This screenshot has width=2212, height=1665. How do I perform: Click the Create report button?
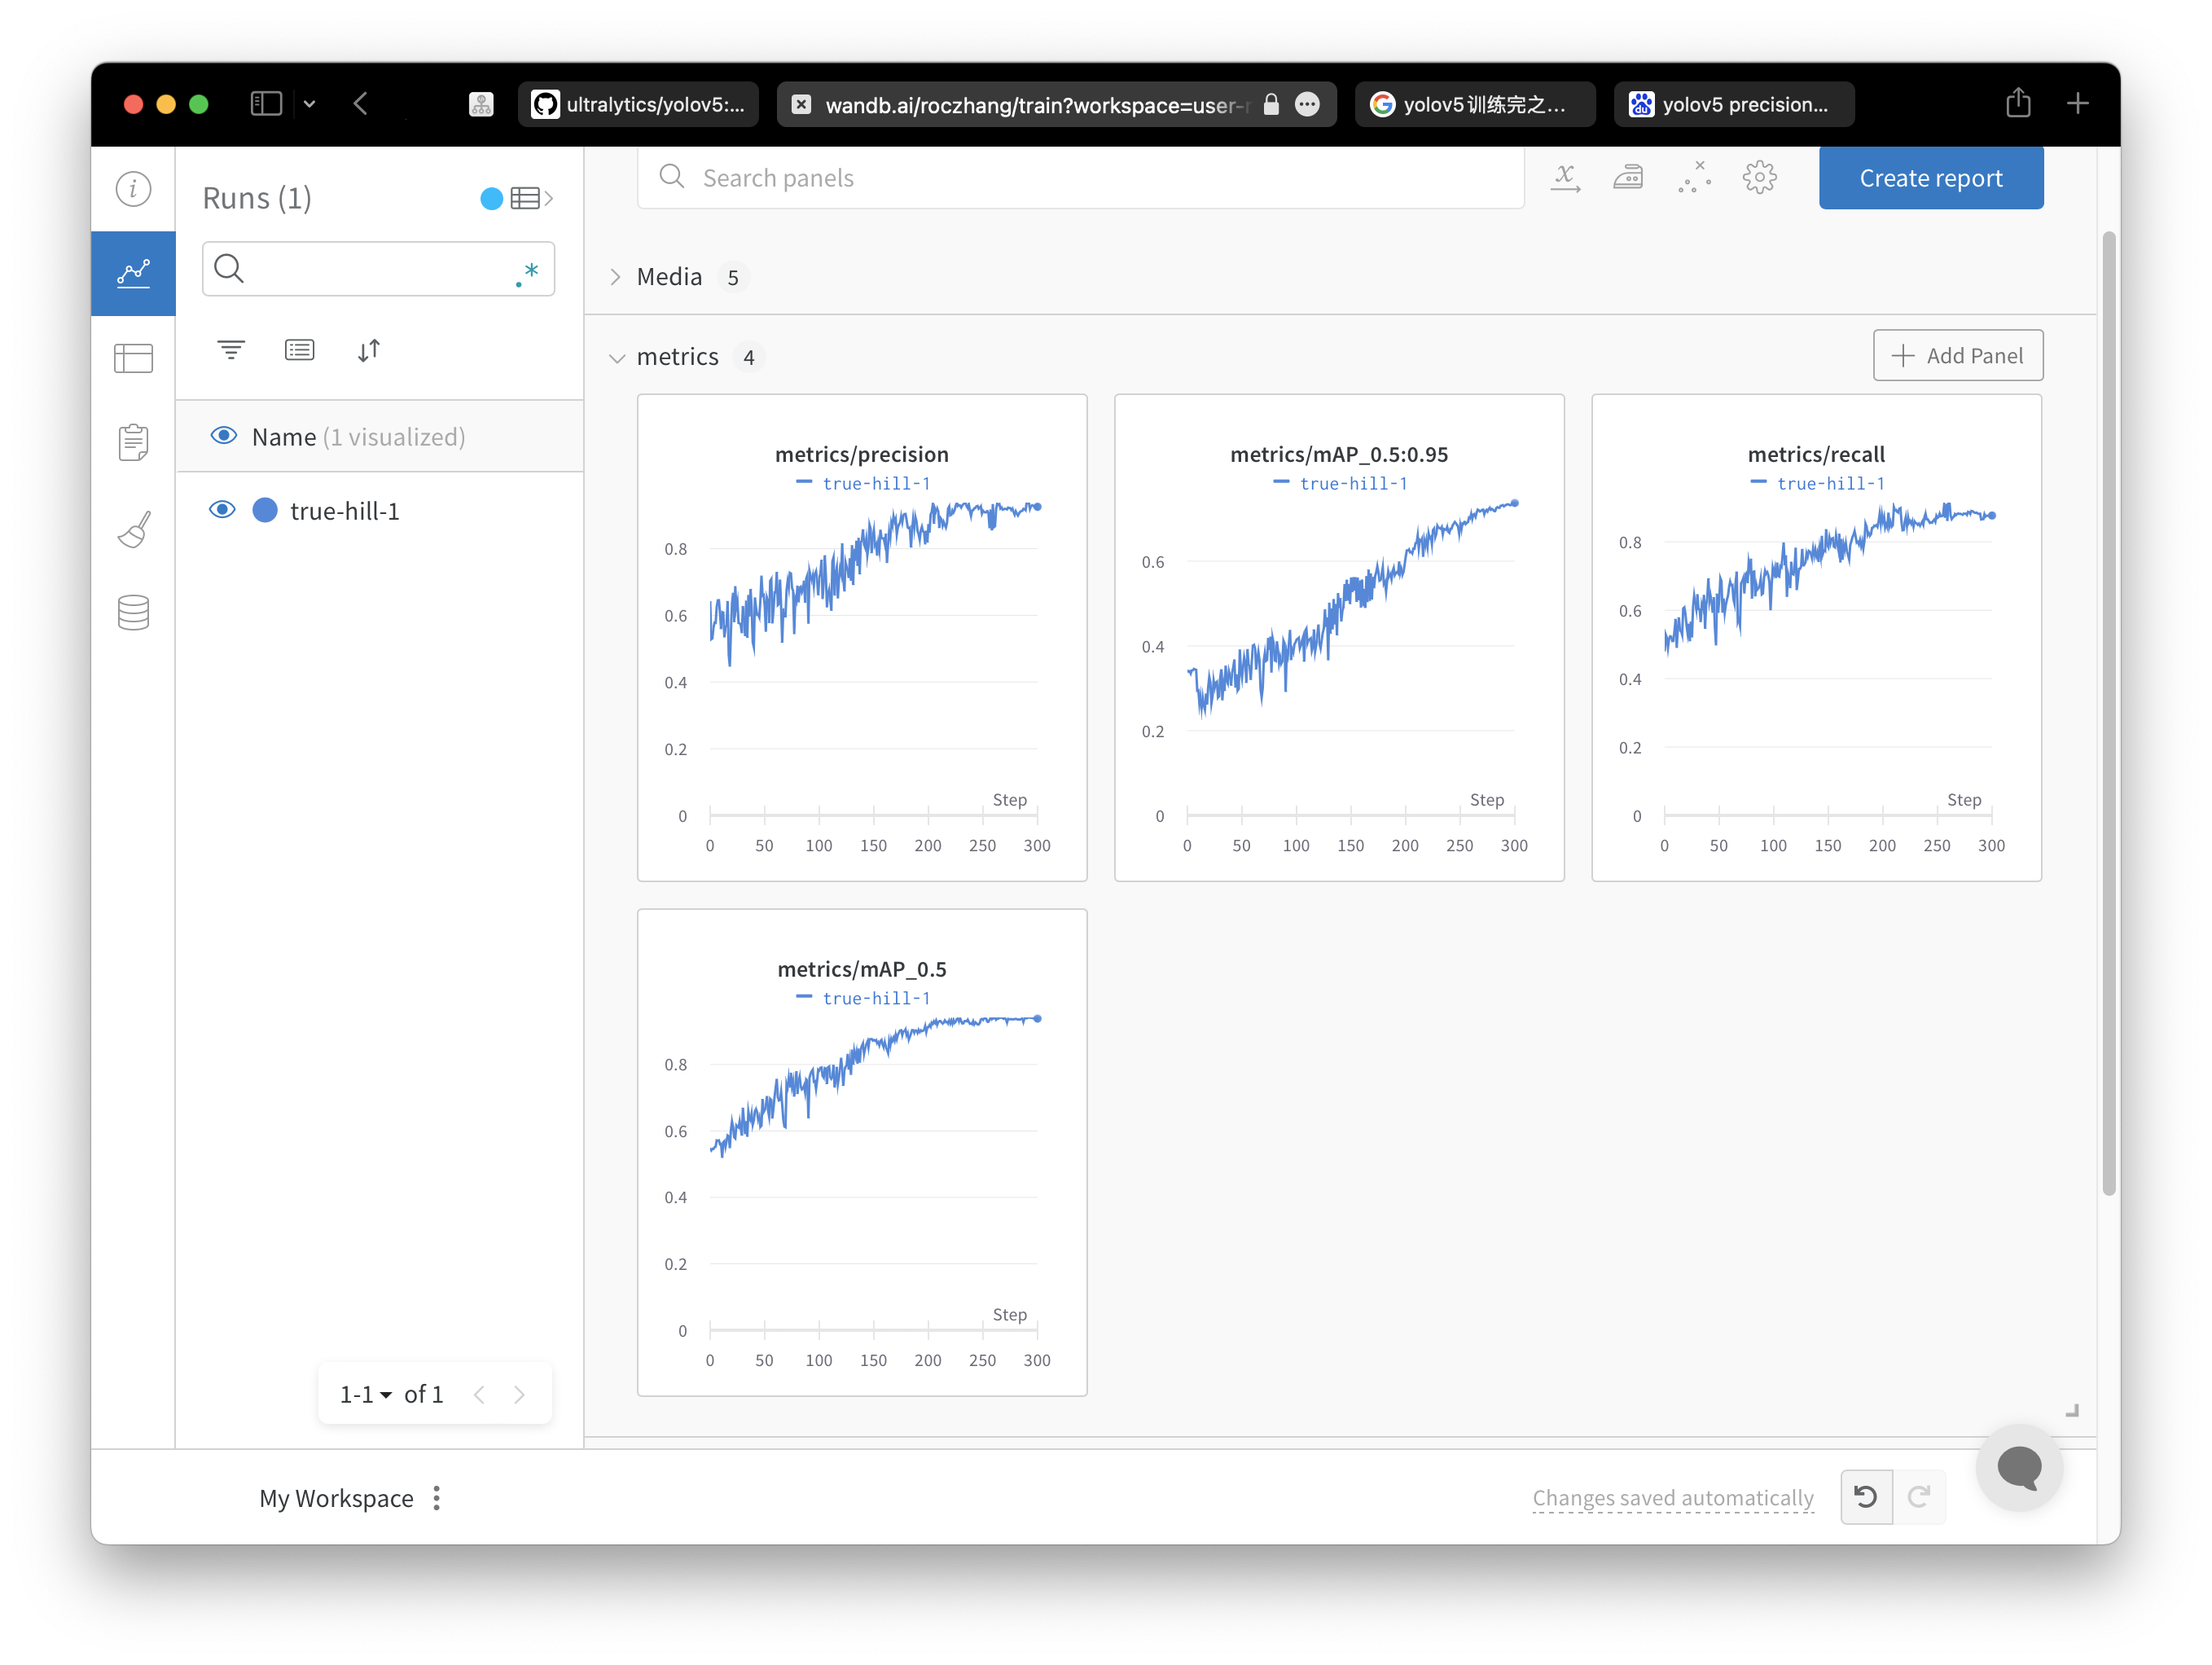1930,178
